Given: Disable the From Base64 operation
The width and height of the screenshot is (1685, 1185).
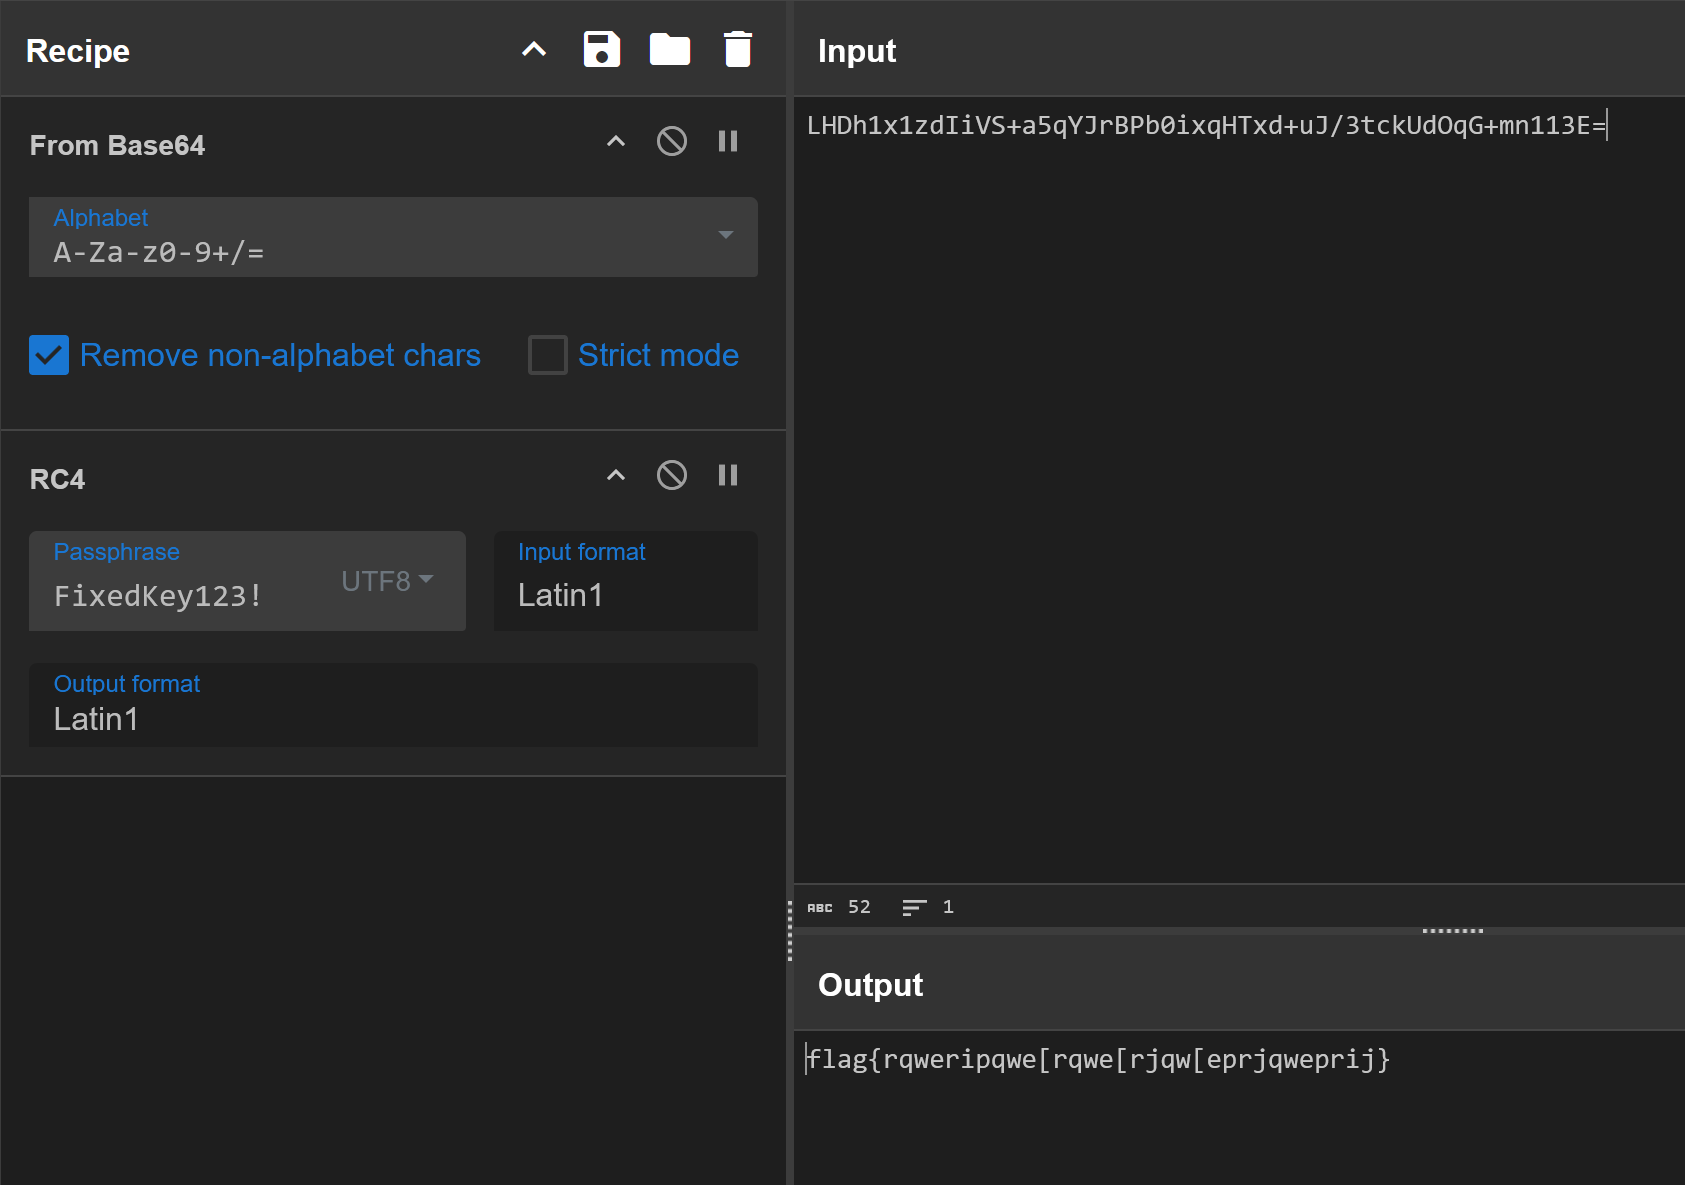Looking at the screenshot, I should point(671,141).
